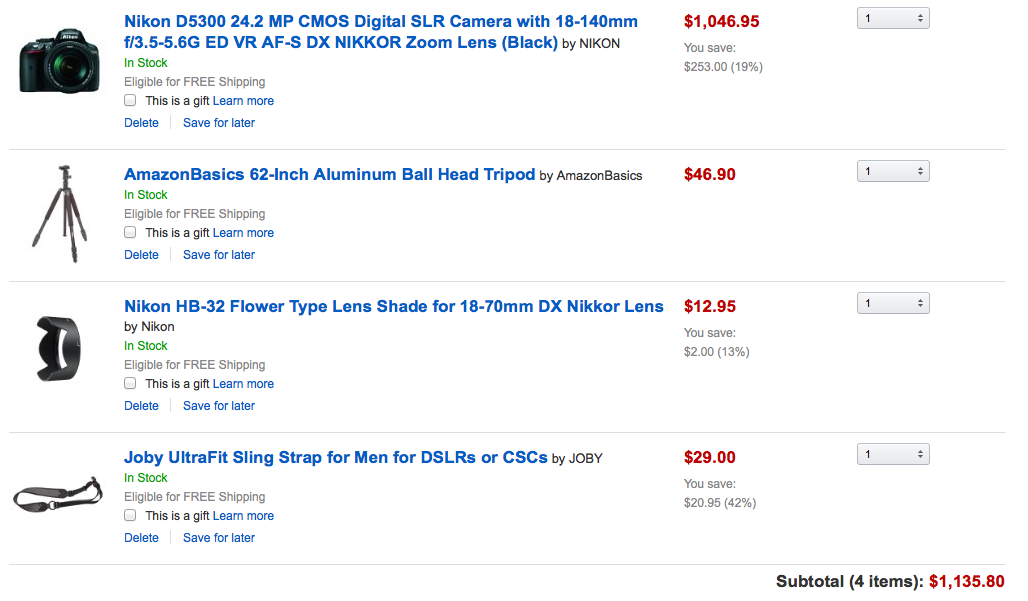
Task: Delete the Joby sling strap from cart
Action: (141, 538)
